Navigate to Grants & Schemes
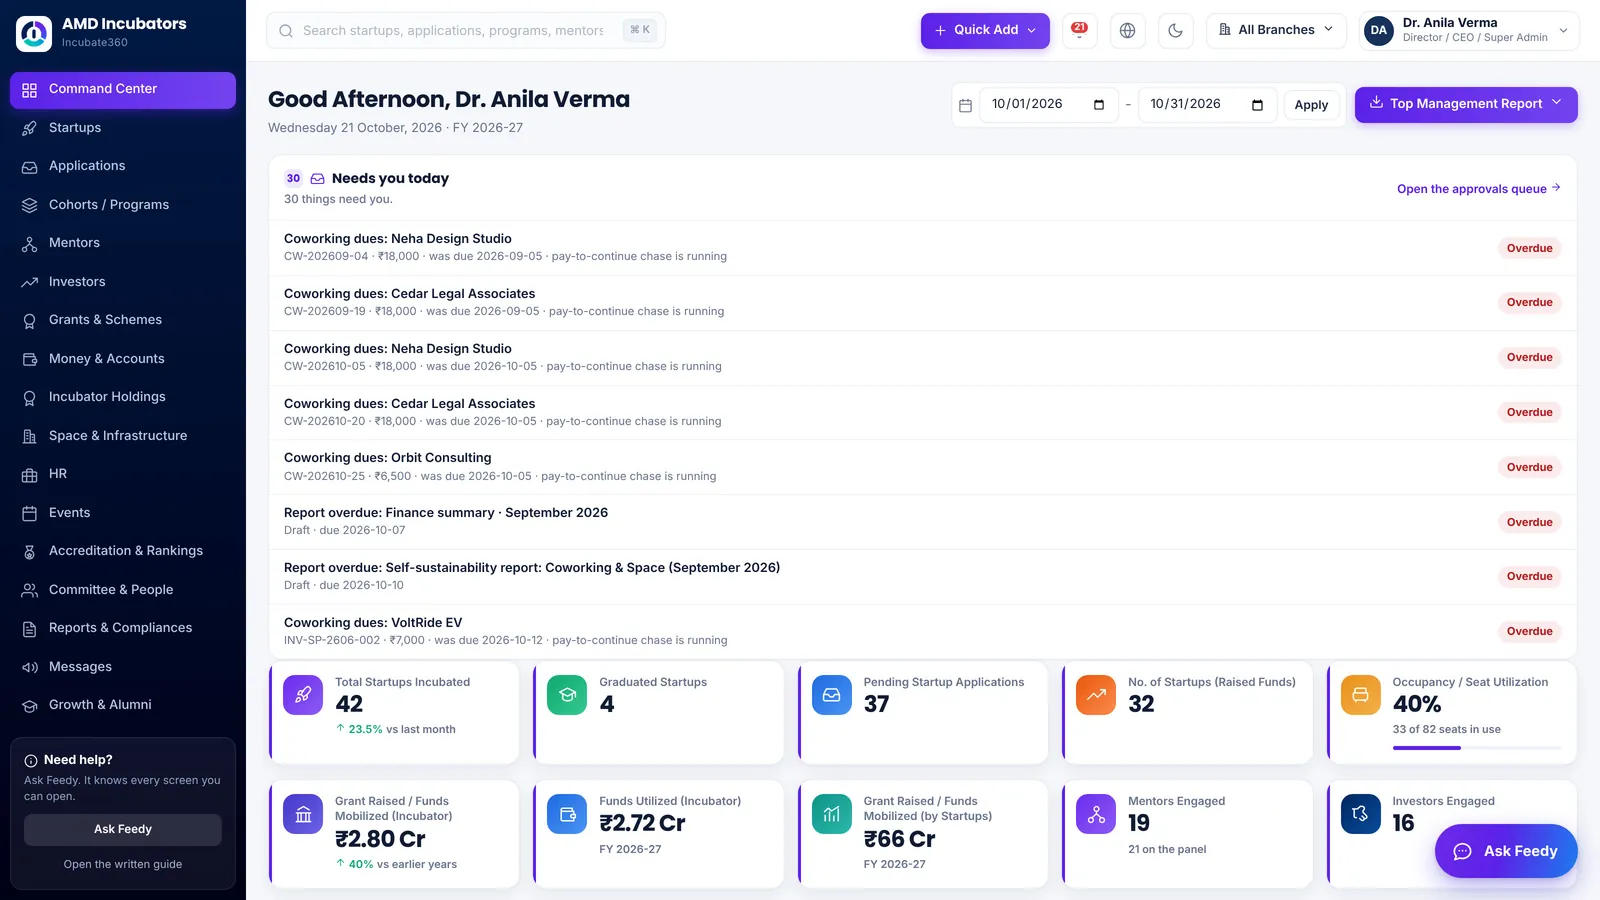This screenshot has width=1600, height=900. coord(123,320)
